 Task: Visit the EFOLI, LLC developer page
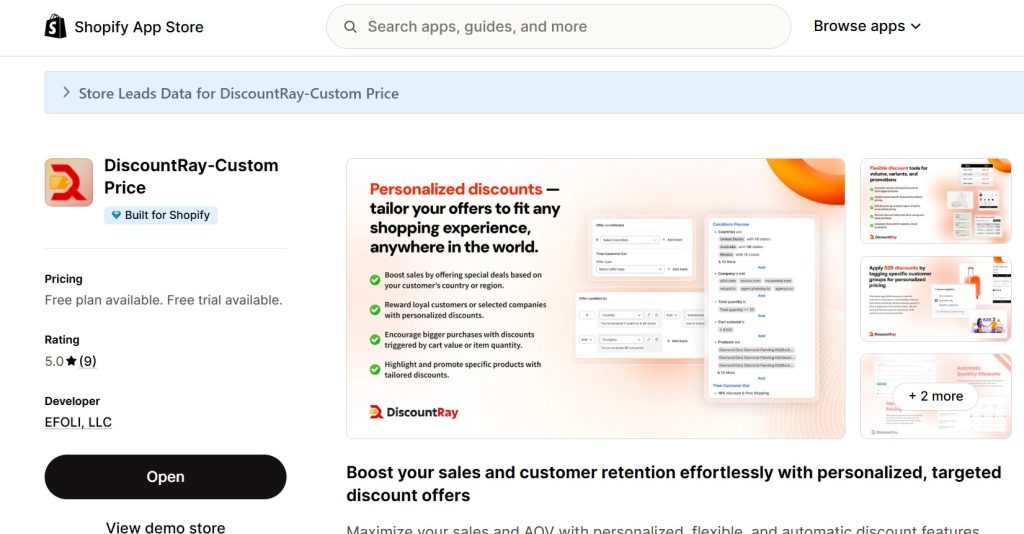(78, 422)
